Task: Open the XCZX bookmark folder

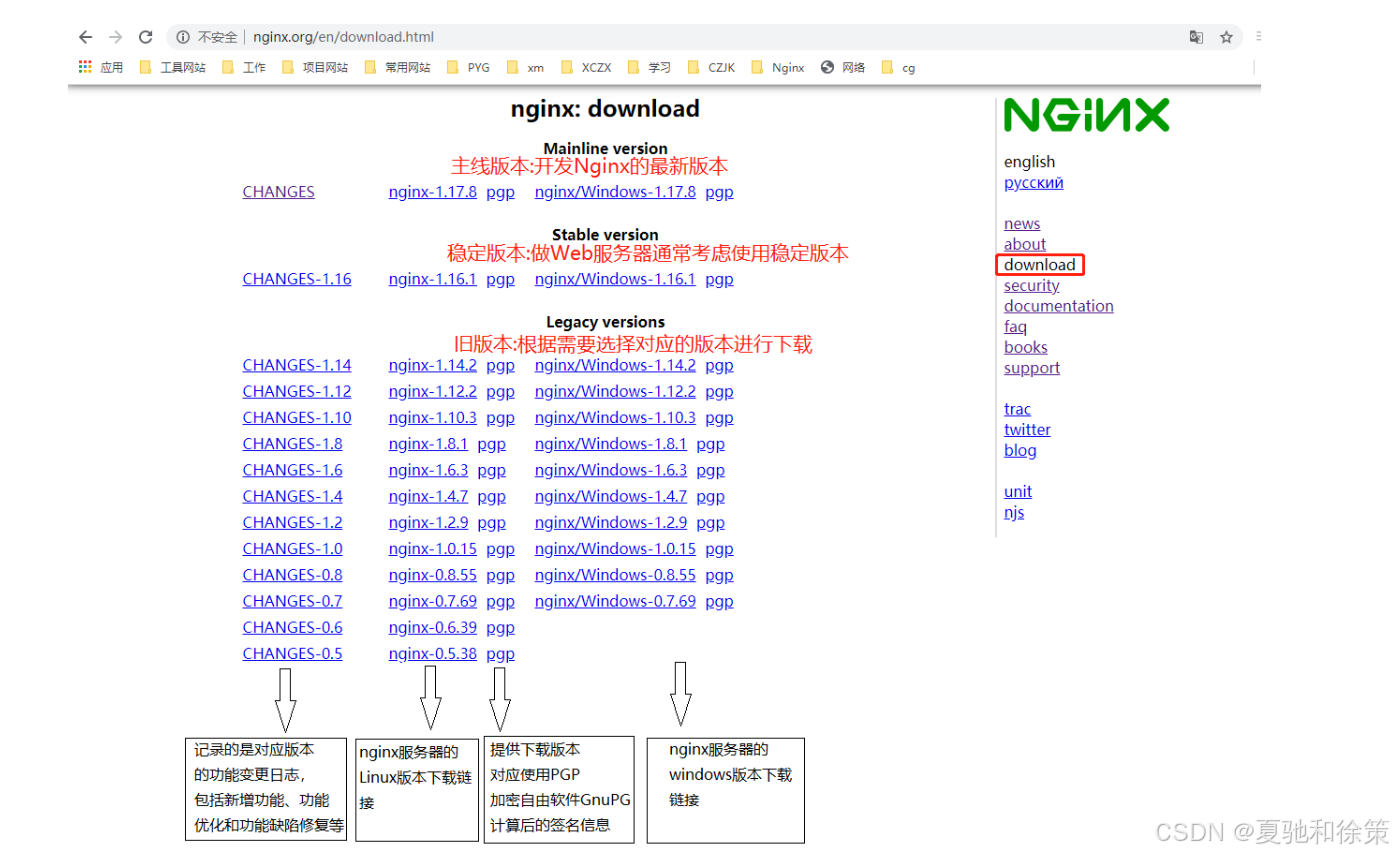Action: [586, 68]
